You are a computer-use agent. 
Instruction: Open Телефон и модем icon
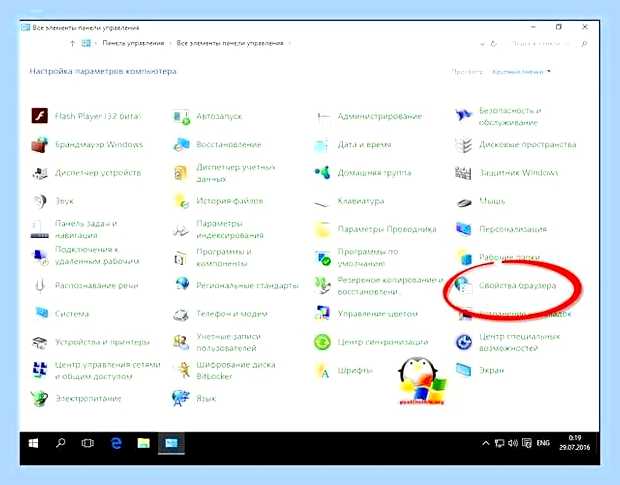click(x=181, y=314)
